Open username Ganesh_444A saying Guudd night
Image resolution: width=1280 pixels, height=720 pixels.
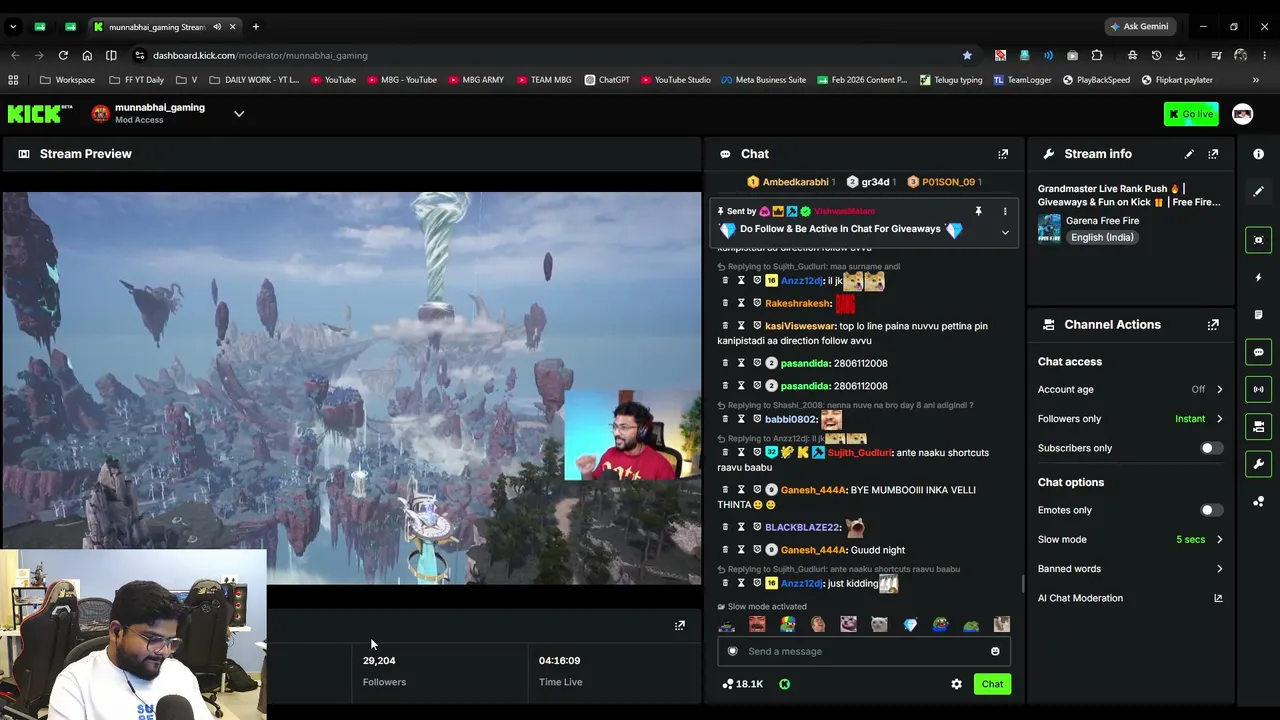(x=813, y=550)
